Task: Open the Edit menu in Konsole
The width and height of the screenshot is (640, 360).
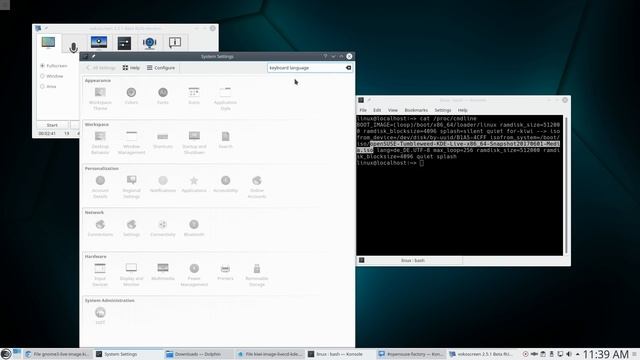Action: click(377, 110)
